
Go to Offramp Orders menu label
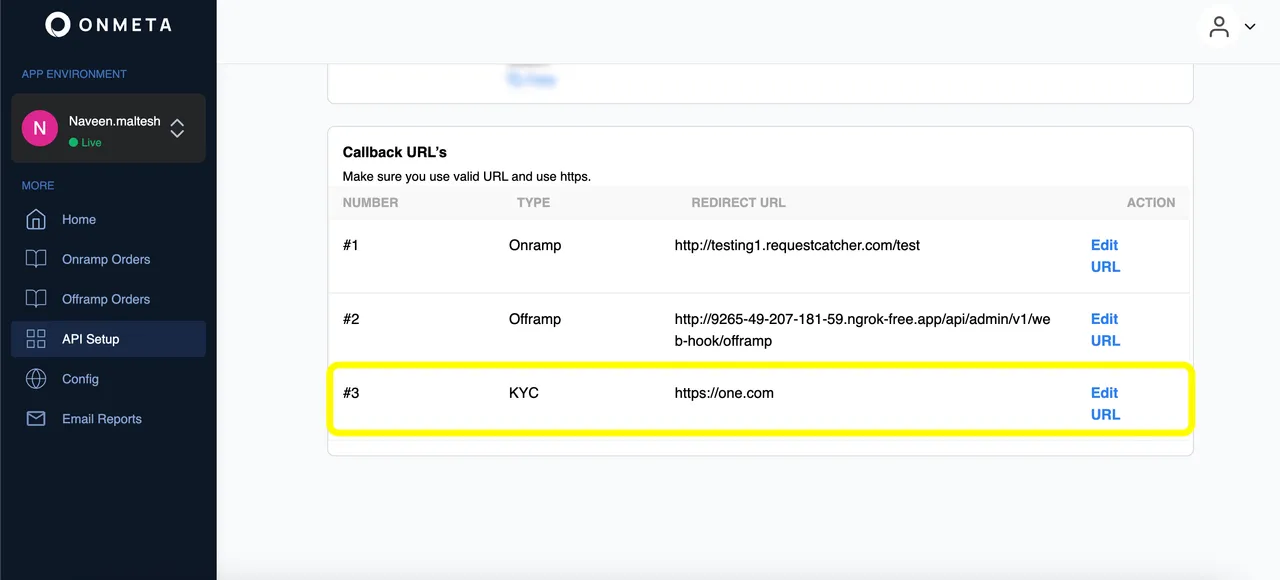(106, 299)
